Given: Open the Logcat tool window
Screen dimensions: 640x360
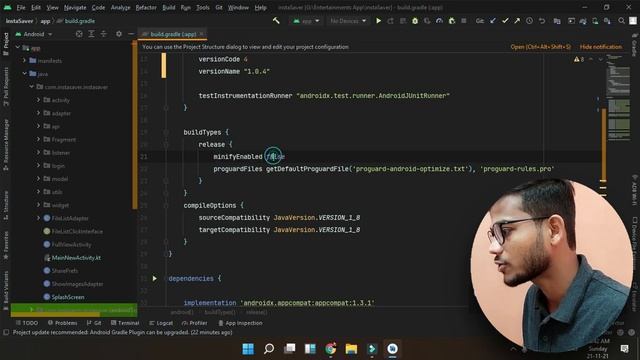Looking at the screenshot, I should [x=161, y=323].
